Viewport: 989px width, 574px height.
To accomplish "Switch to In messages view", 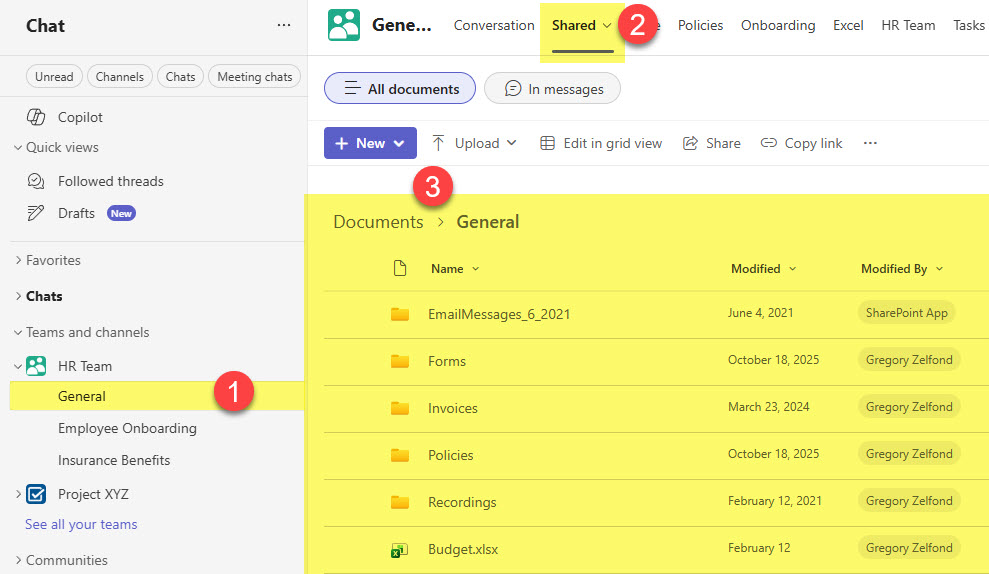I will (553, 88).
